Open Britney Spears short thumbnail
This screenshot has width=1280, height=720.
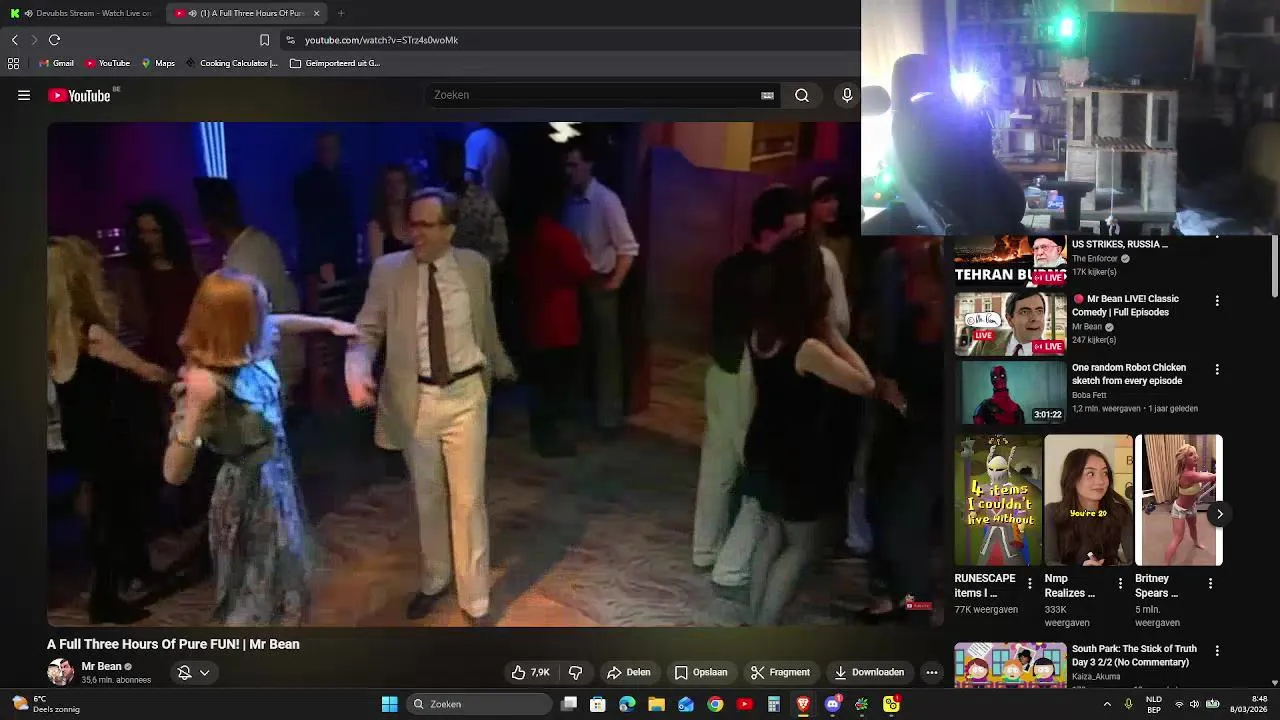(1178, 500)
